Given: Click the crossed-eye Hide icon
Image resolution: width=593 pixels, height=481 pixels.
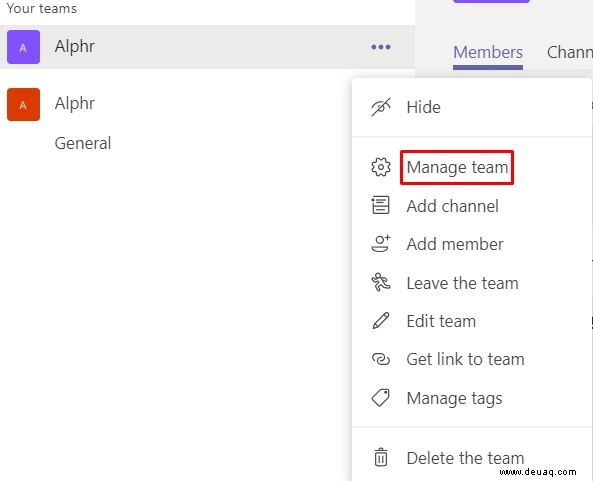Looking at the screenshot, I should point(381,107).
